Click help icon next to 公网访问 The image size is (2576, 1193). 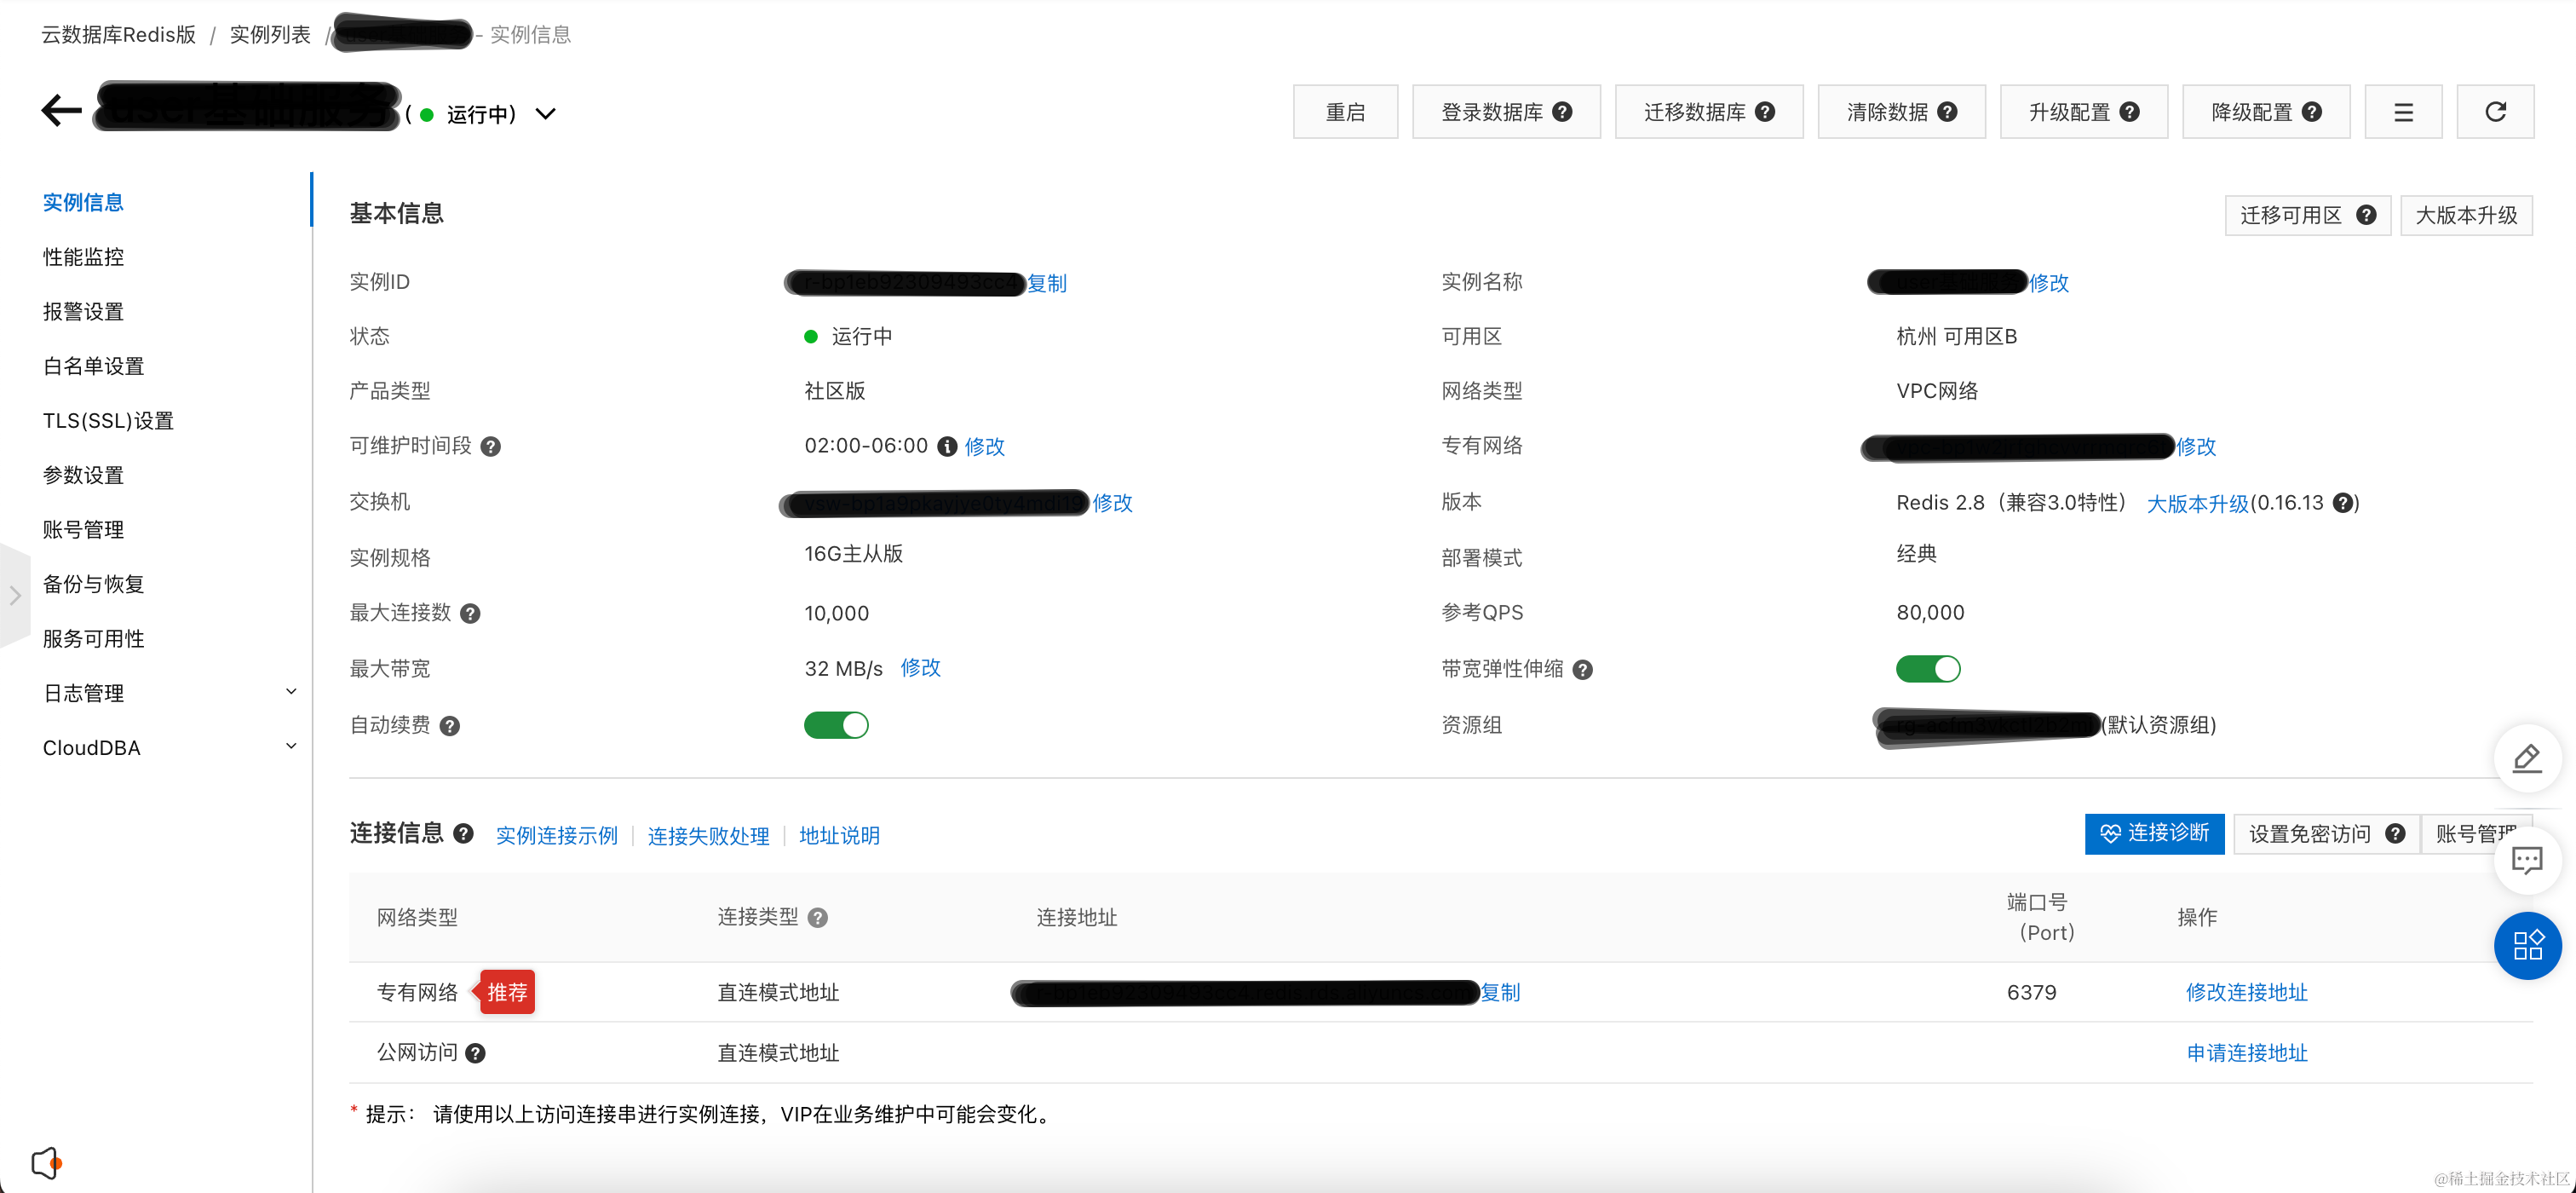pos(476,1053)
